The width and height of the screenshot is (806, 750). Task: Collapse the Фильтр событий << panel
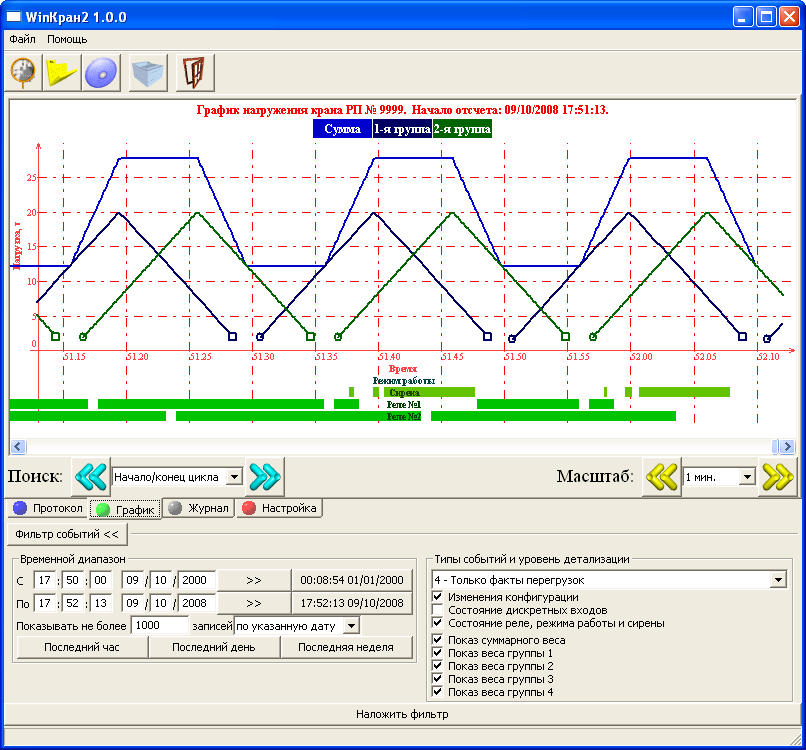(x=67, y=534)
